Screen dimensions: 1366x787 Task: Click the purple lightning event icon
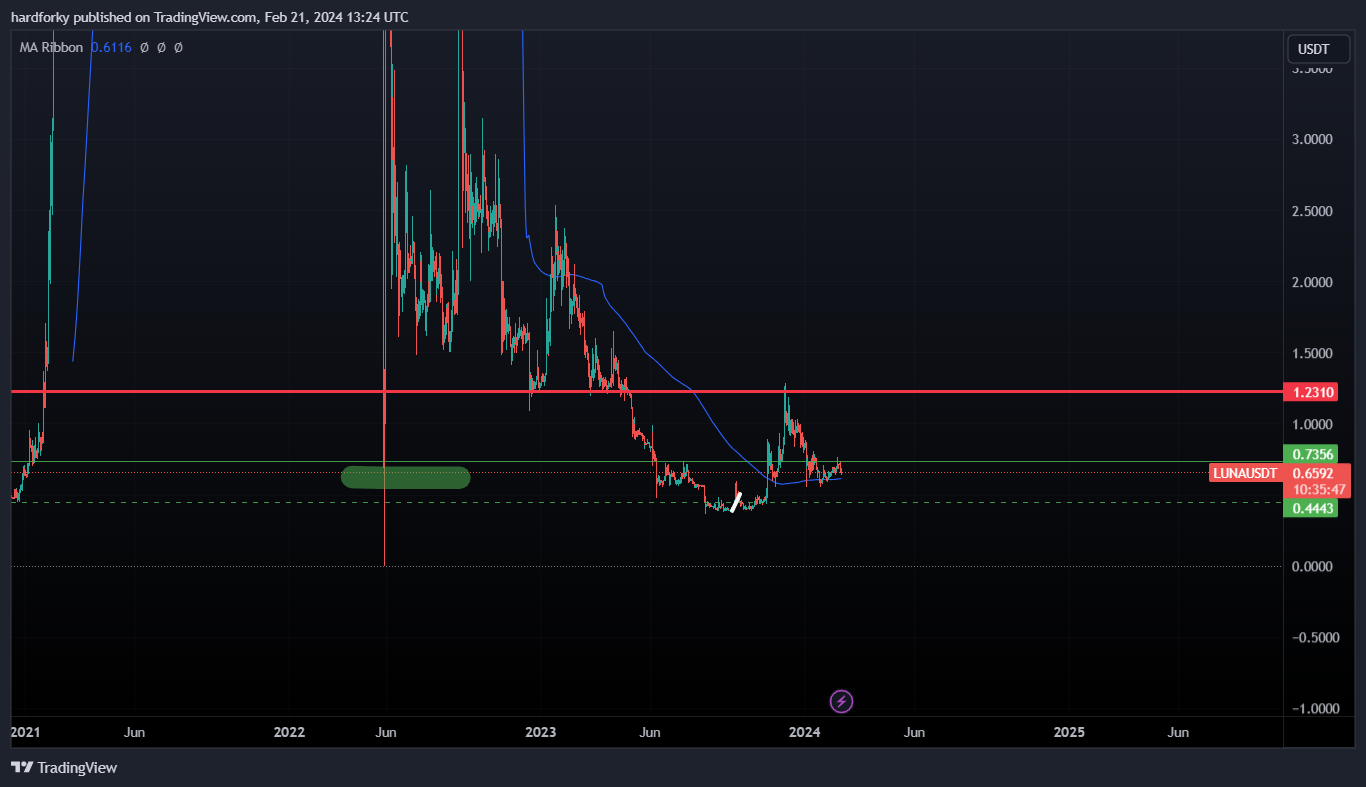click(842, 701)
